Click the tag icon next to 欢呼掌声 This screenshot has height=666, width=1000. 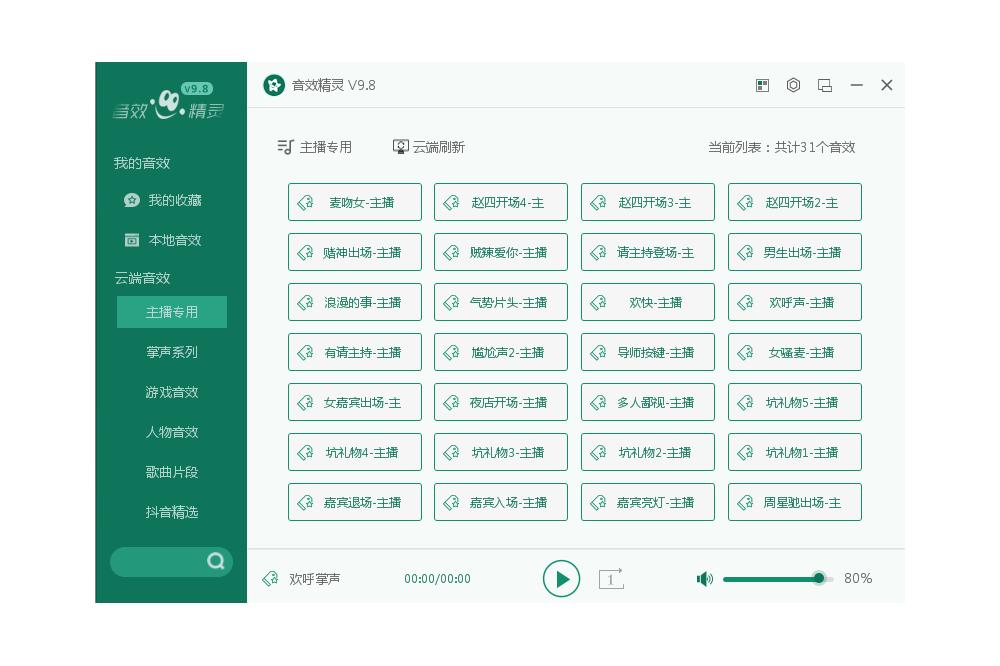270,579
